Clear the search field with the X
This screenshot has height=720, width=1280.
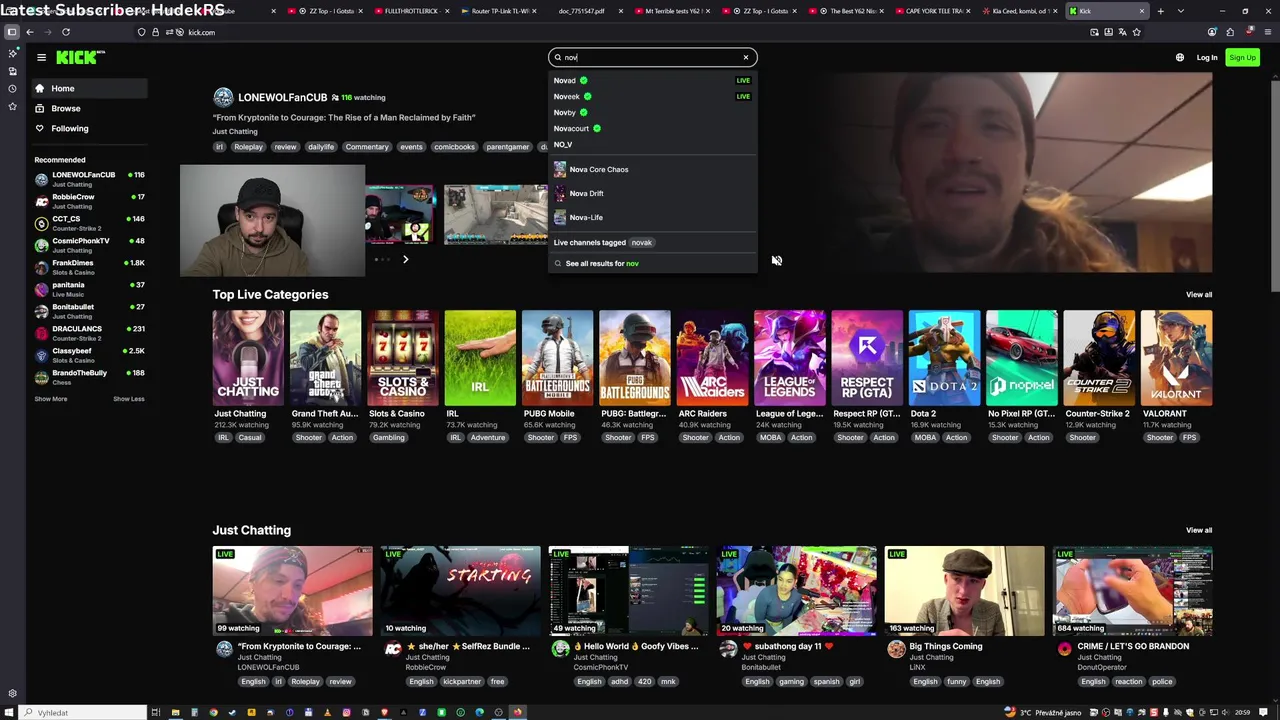pyautogui.click(x=746, y=57)
